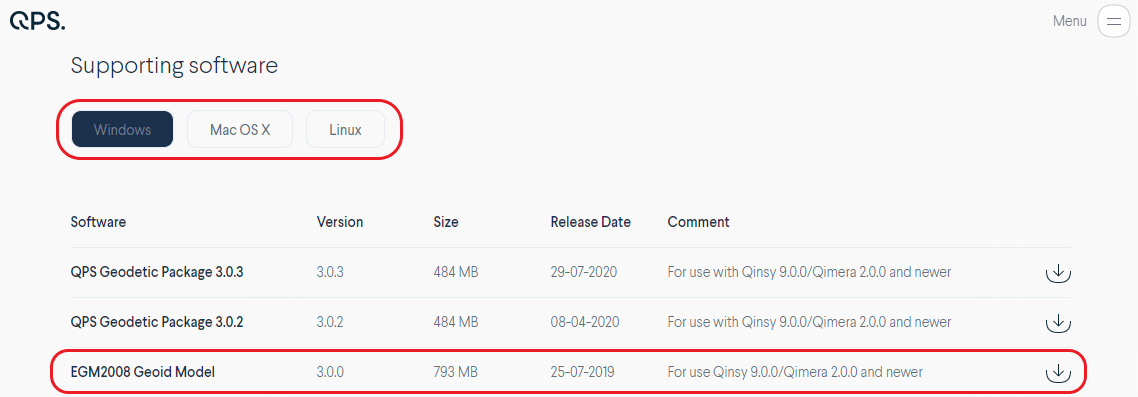Click the Version column header

(x=340, y=222)
